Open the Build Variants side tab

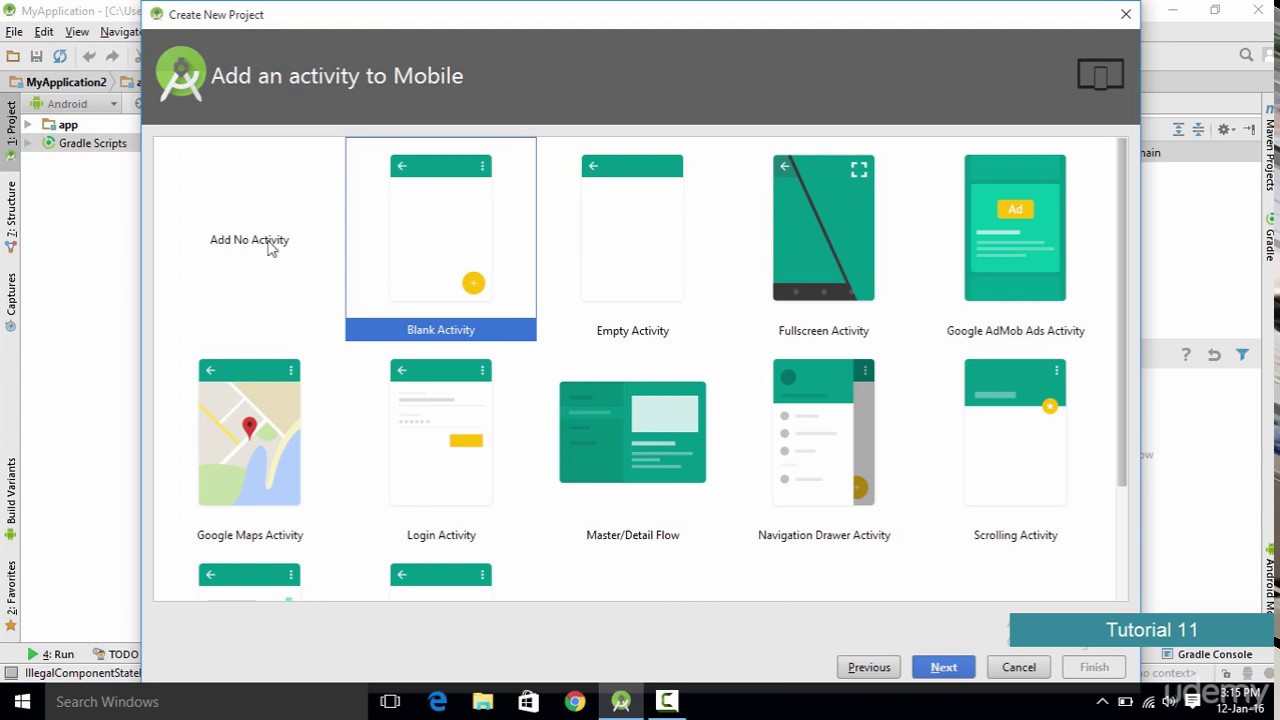click(x=11, y=499)
